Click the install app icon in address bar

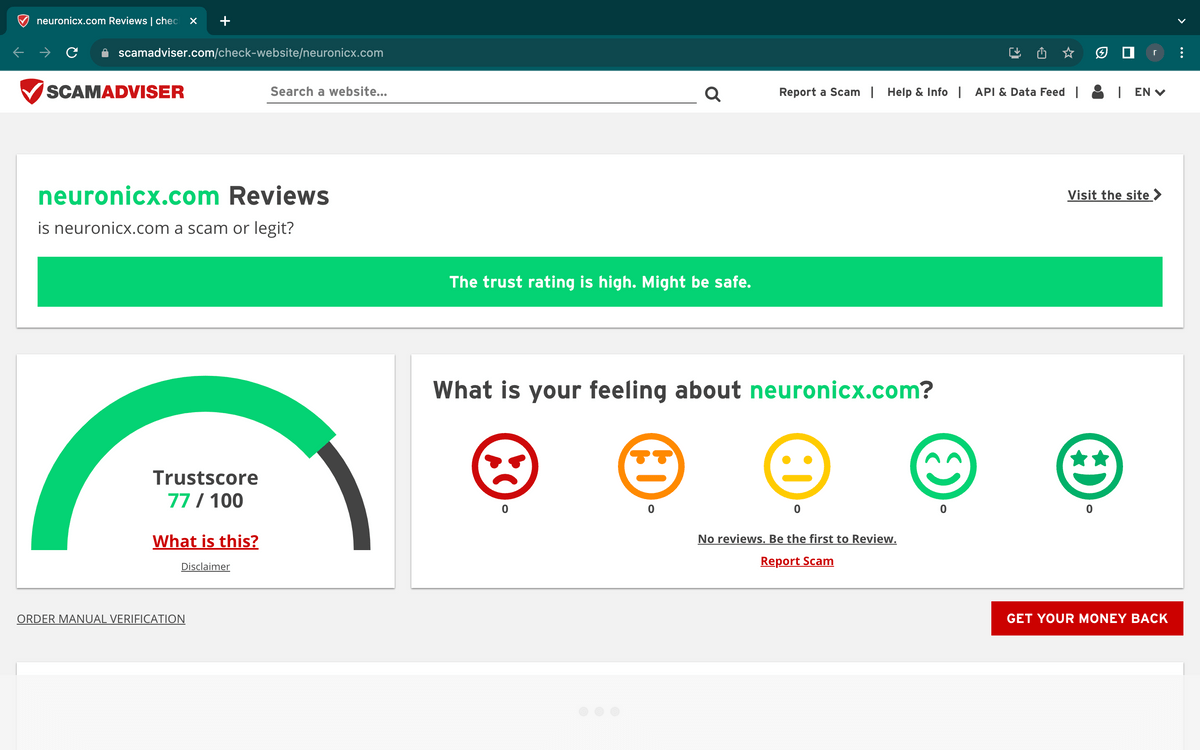[x=1014, y=53]
